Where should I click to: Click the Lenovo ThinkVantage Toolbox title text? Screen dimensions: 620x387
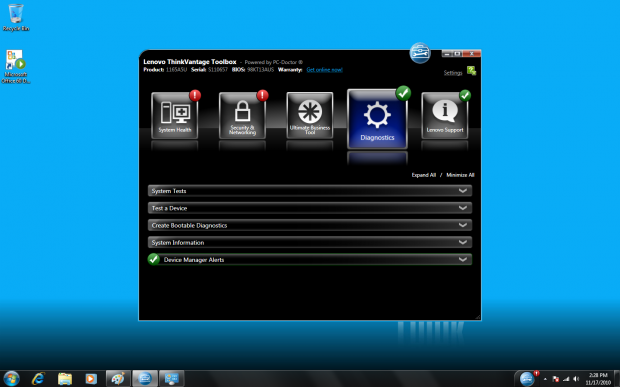tap(190, 62)
